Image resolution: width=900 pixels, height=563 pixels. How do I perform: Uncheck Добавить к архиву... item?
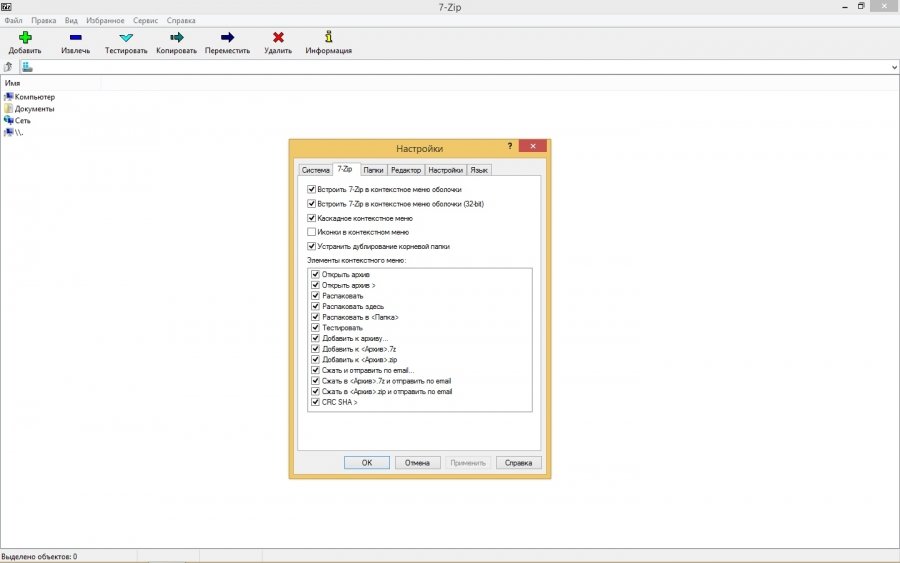(x=315, y=338)
